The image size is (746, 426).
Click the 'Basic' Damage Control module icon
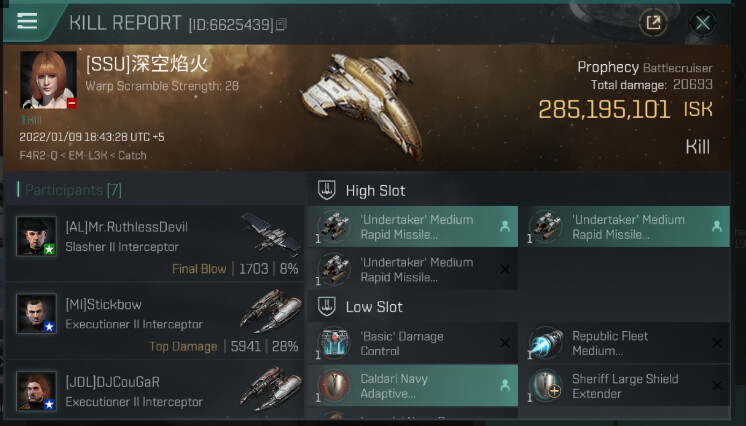334,343
